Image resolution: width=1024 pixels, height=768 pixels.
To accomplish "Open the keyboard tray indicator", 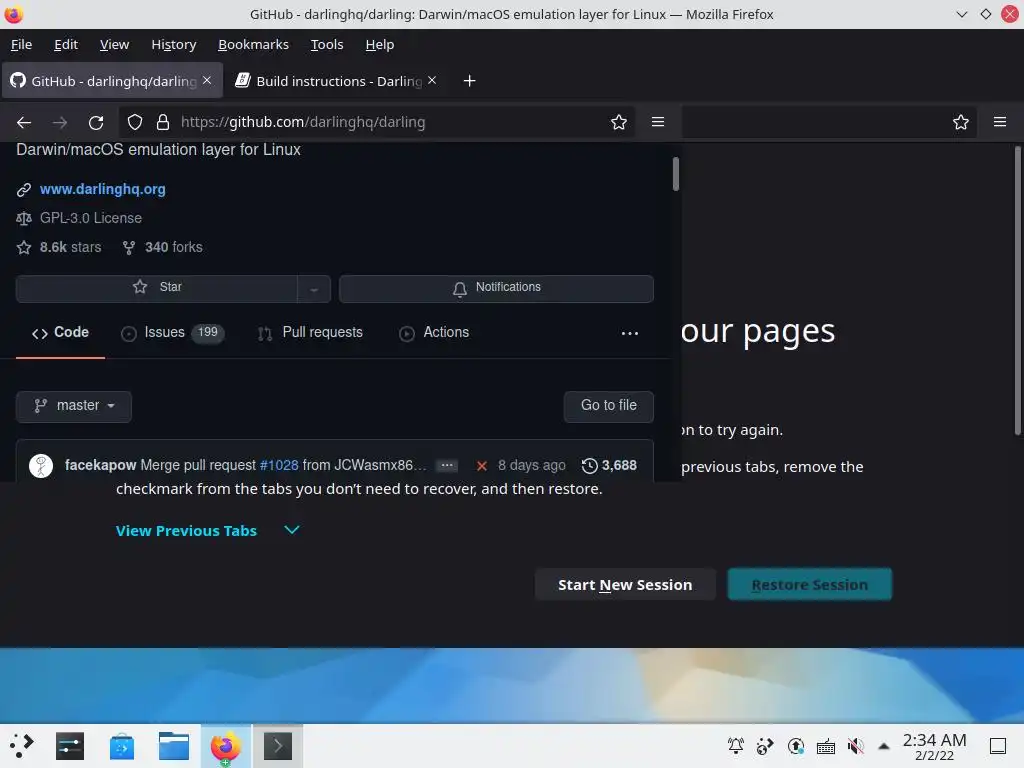I will tap(825, 746).
